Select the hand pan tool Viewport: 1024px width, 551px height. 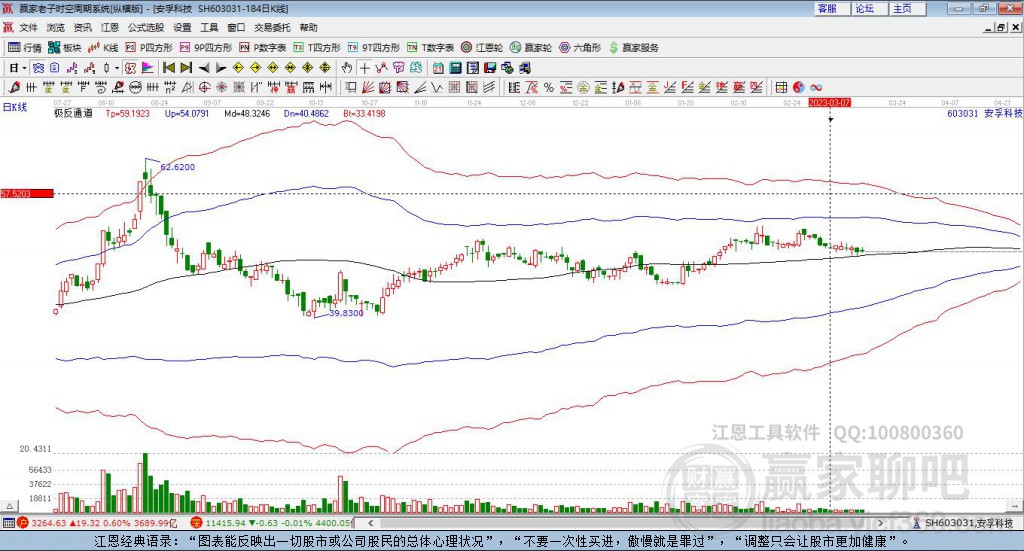pos(347,68)
